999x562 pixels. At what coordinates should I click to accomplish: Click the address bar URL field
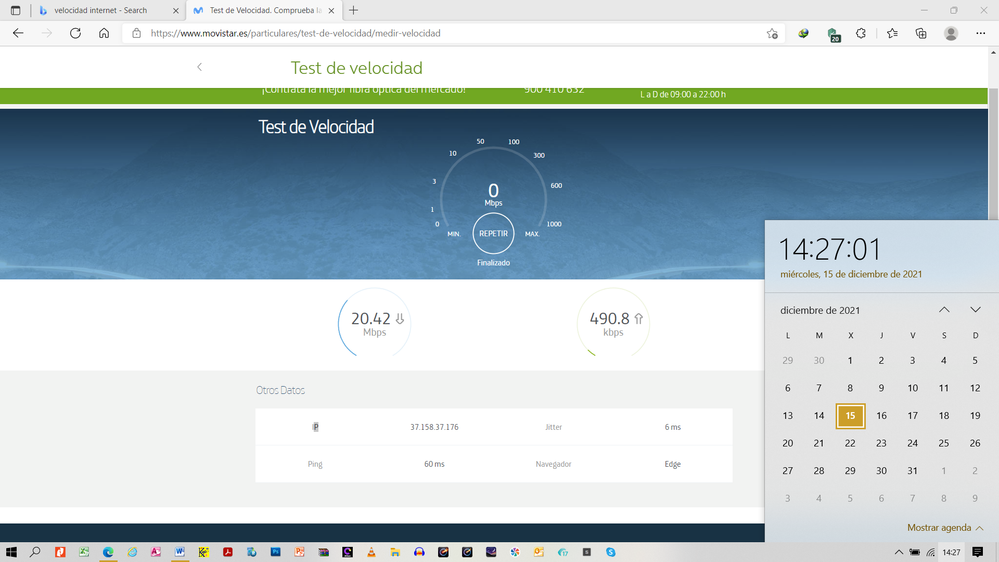tap(450, 33)
